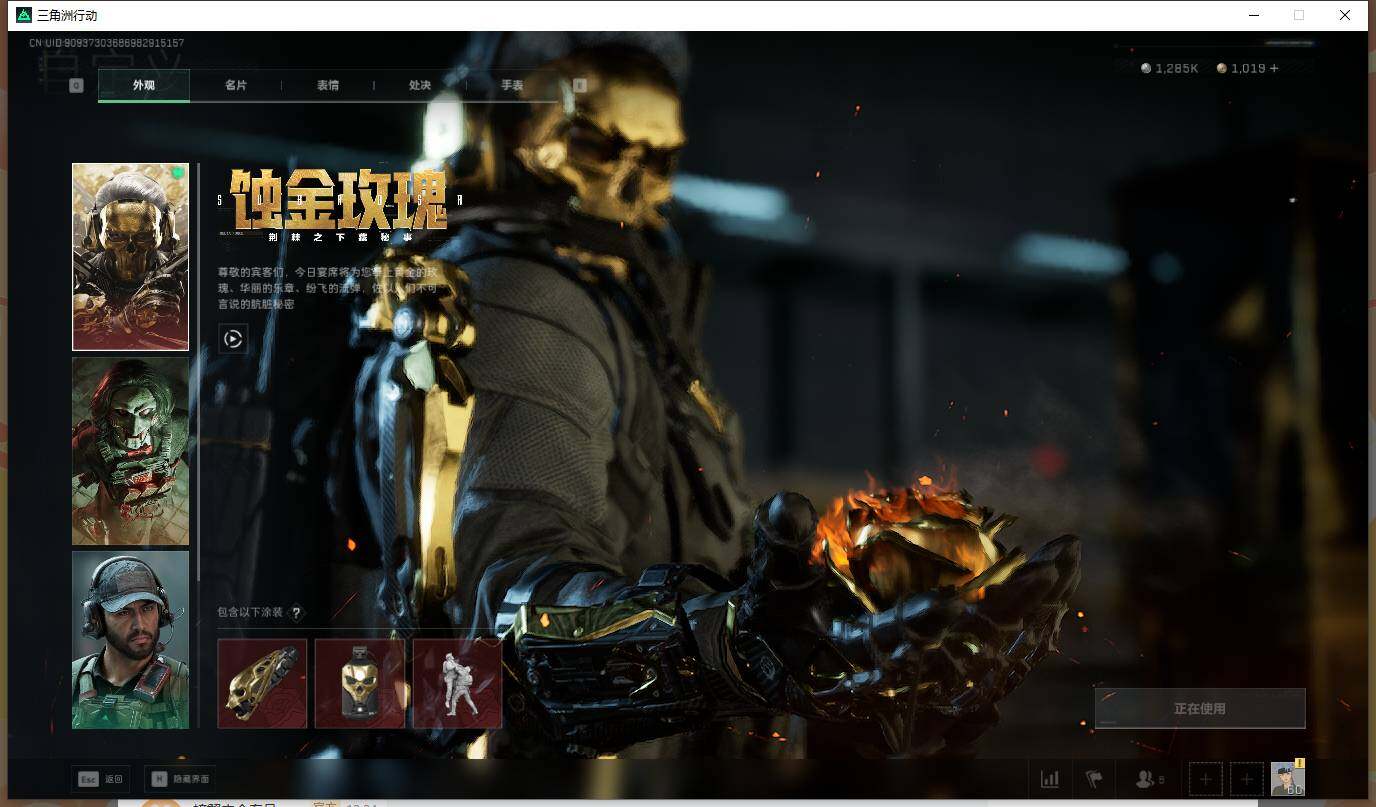Open the 名片 tab
This screenshot has height=807, width=1376.
(x=236, y=85)
